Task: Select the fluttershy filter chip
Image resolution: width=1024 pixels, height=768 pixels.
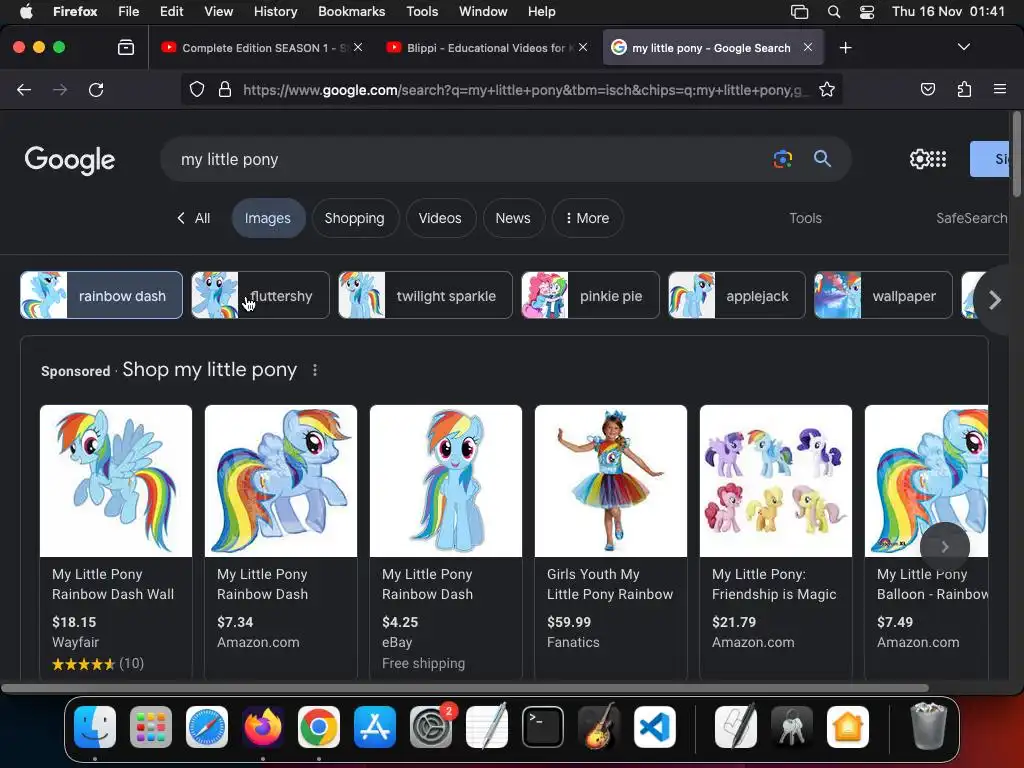Action: (260, 295)
